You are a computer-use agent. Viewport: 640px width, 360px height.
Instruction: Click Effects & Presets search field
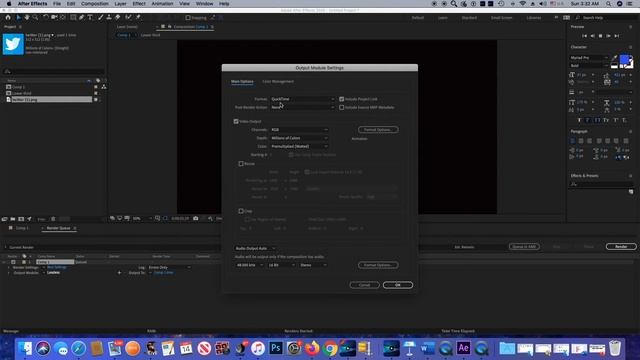pos(601,184)
